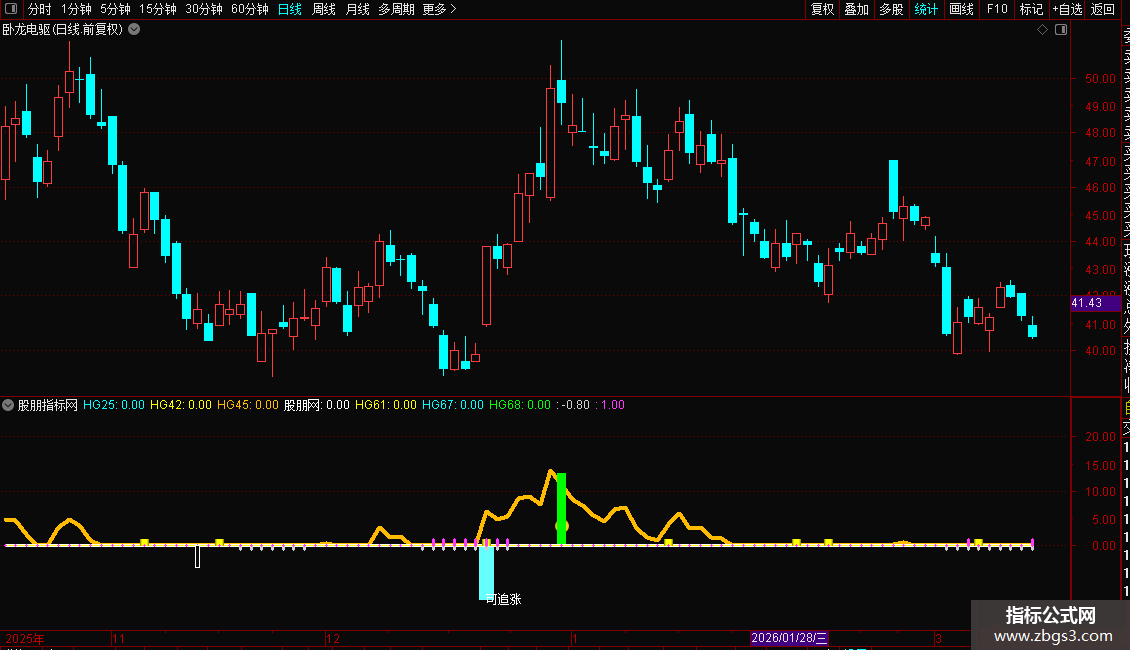Open 多周期 multi-period view

click(x=396, y=9)
